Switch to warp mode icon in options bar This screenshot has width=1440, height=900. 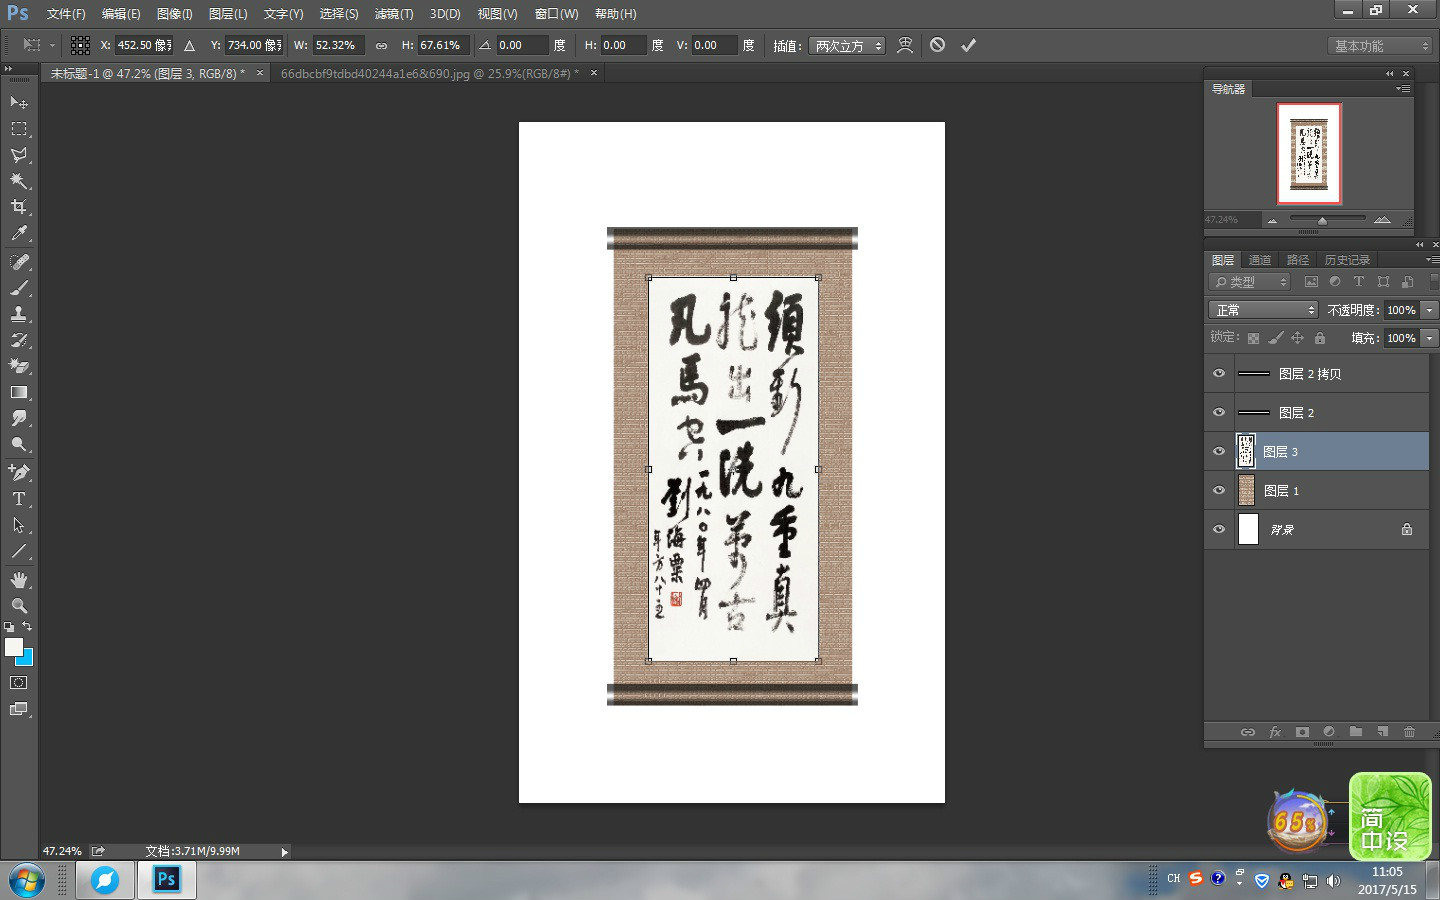[x=905, y=45]
